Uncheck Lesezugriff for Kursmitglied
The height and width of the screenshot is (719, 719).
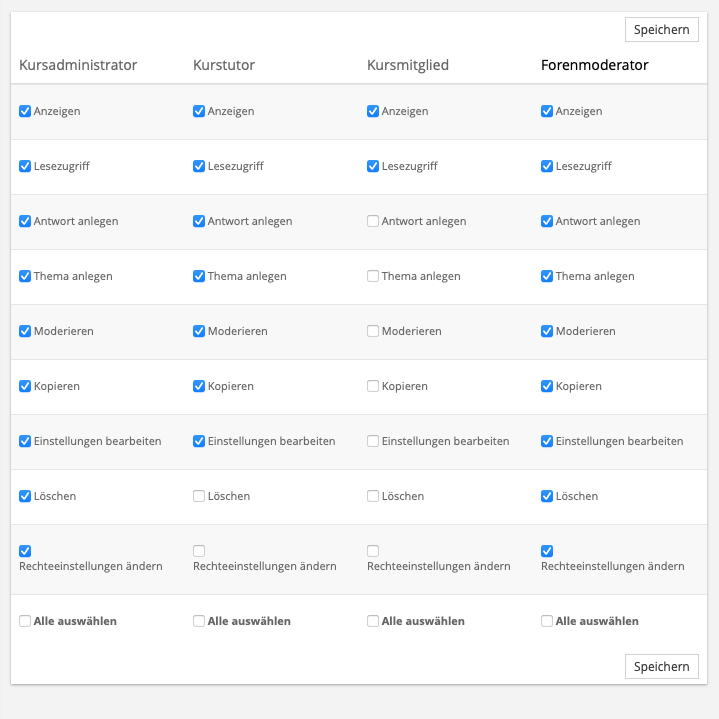point(373,166)
